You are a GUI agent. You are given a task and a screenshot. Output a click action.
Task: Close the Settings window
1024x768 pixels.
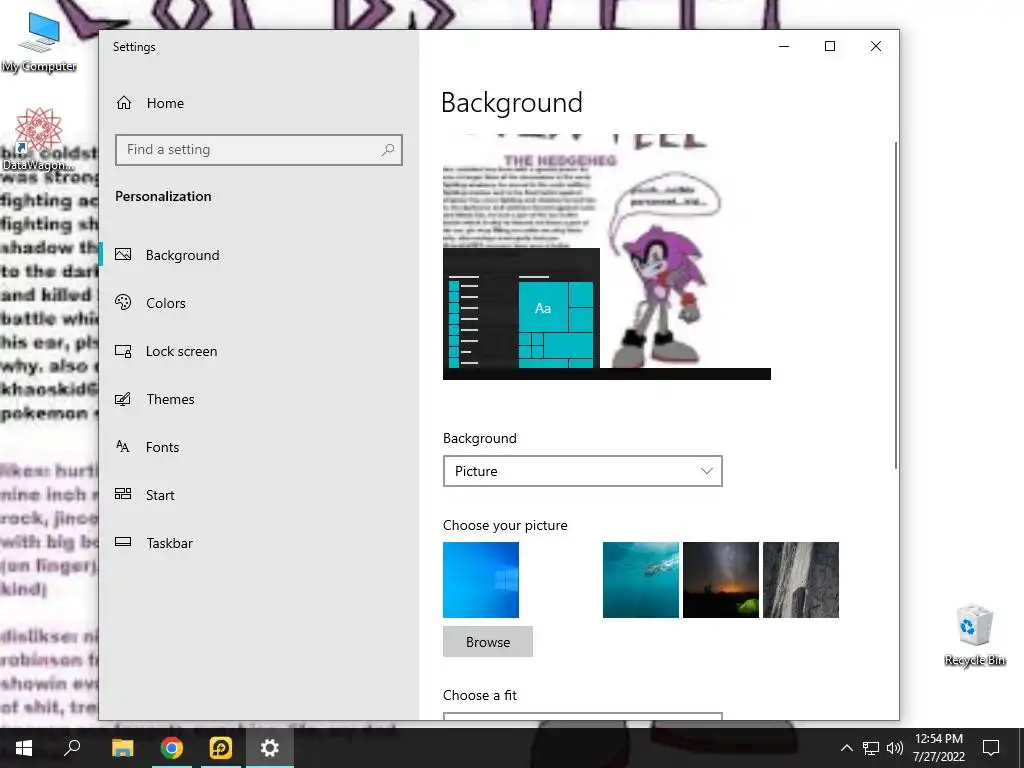(876, 46)
